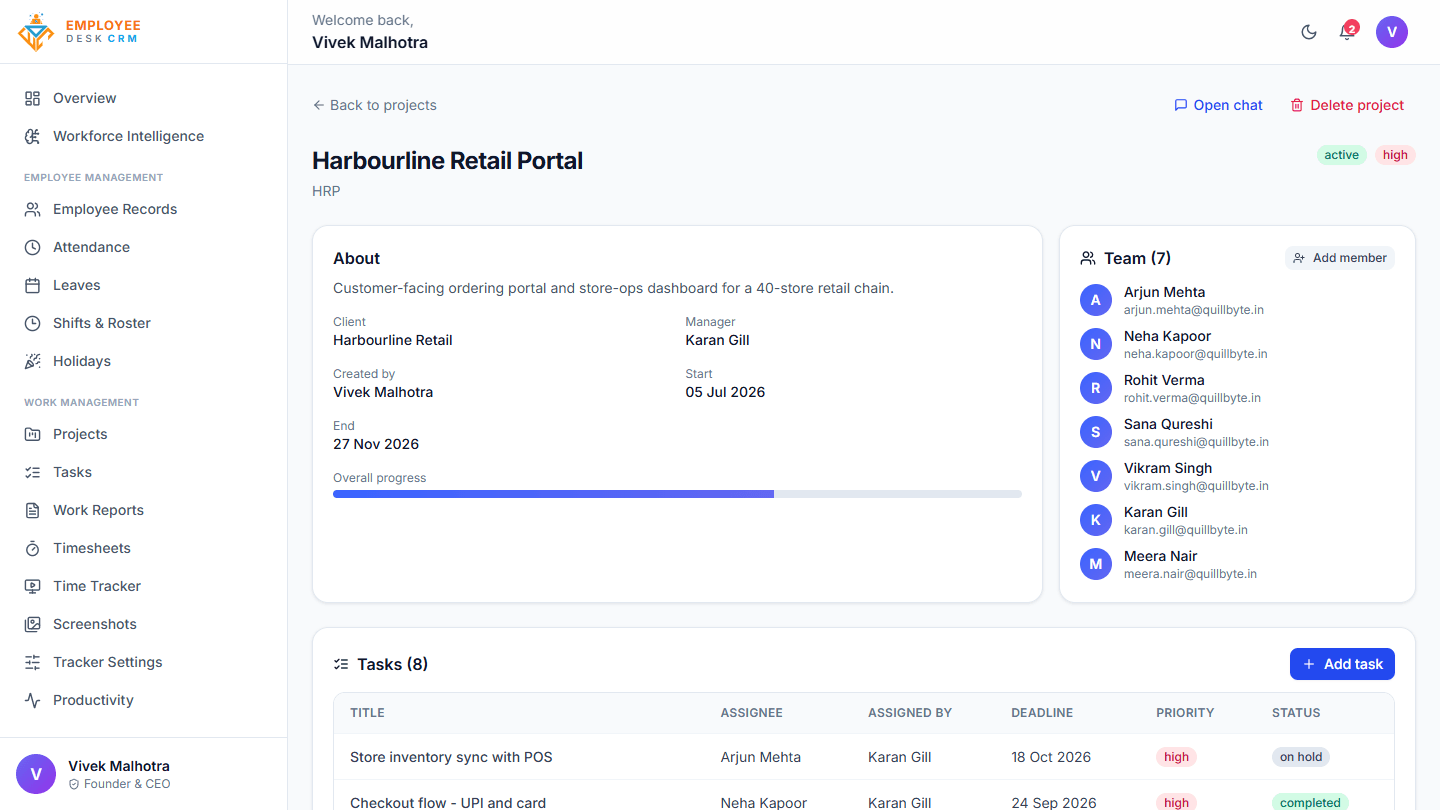The width and height of the screenshot is (1440, 810).
Task: Click Sana Qureshi's S avatar in Team
Action: [x=1096, y=432]
